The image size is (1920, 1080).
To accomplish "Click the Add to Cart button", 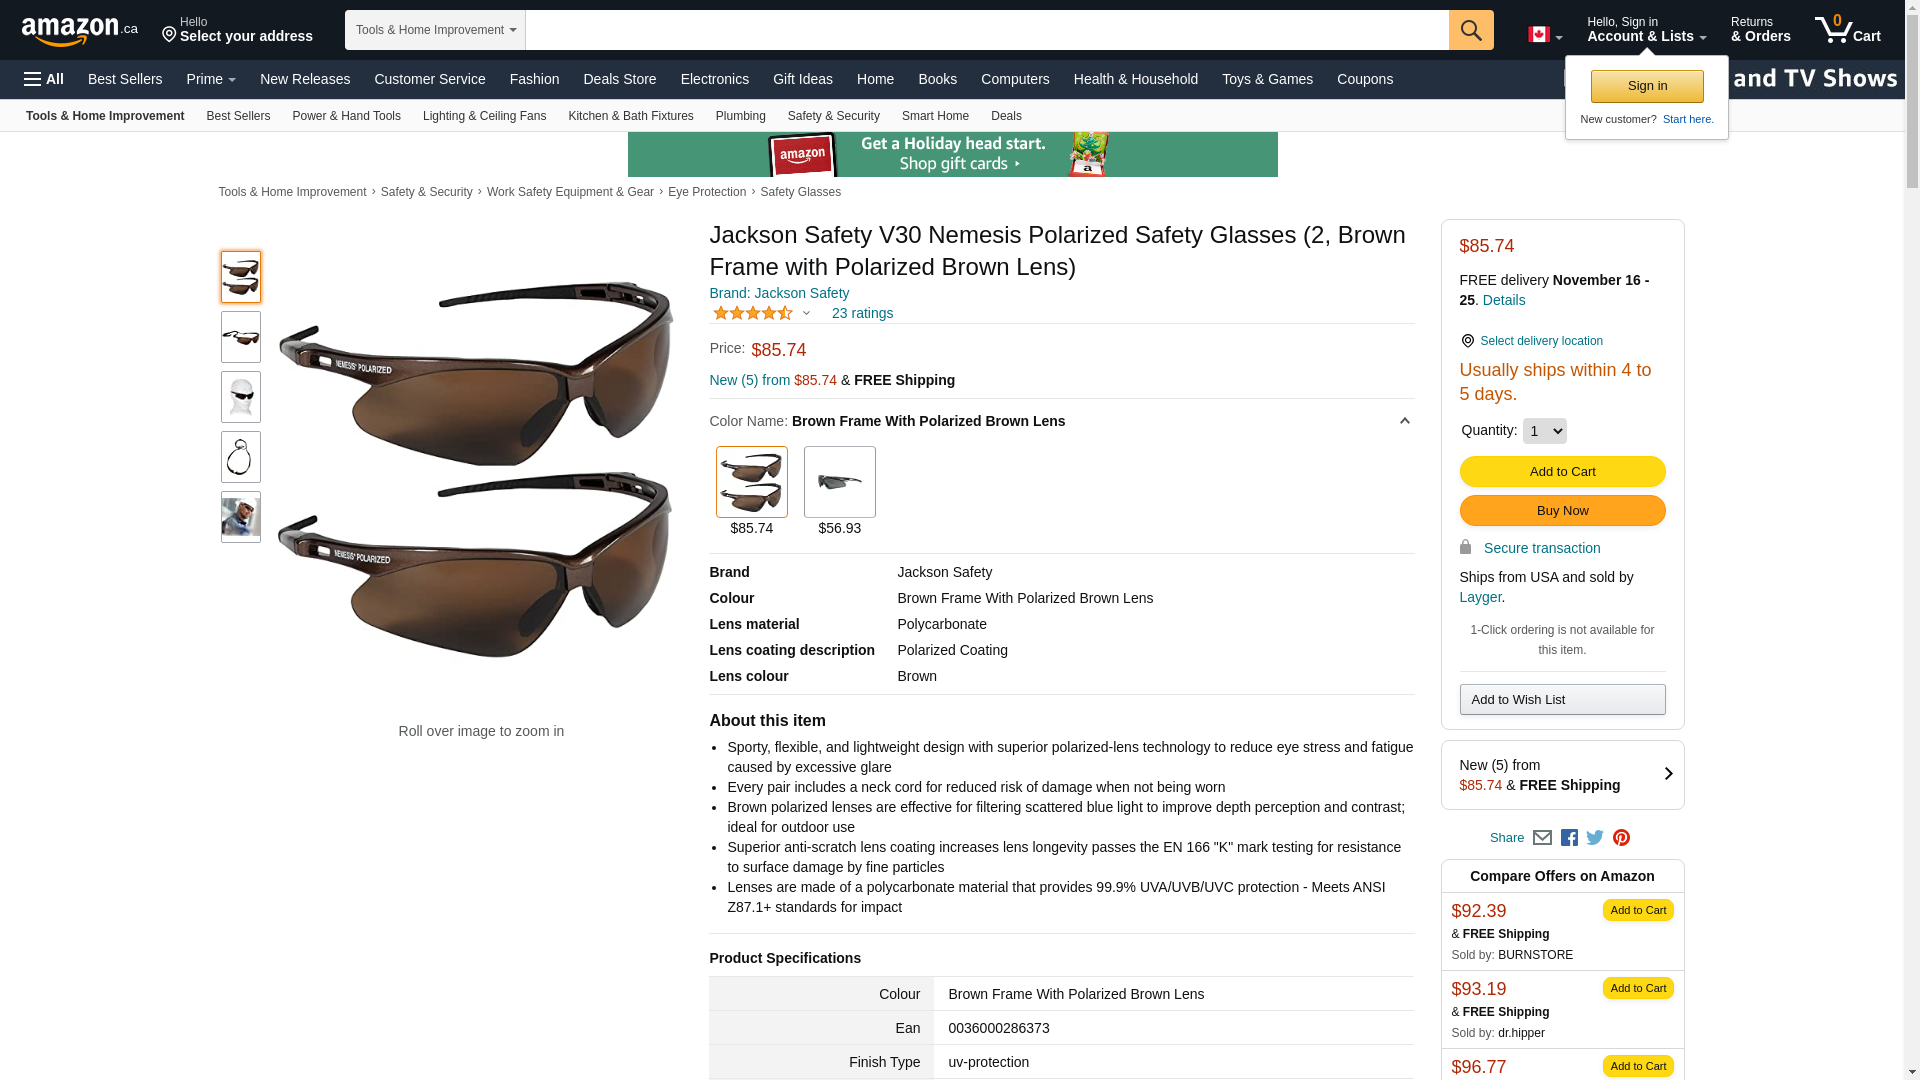I will click(x=1562, y=471).
